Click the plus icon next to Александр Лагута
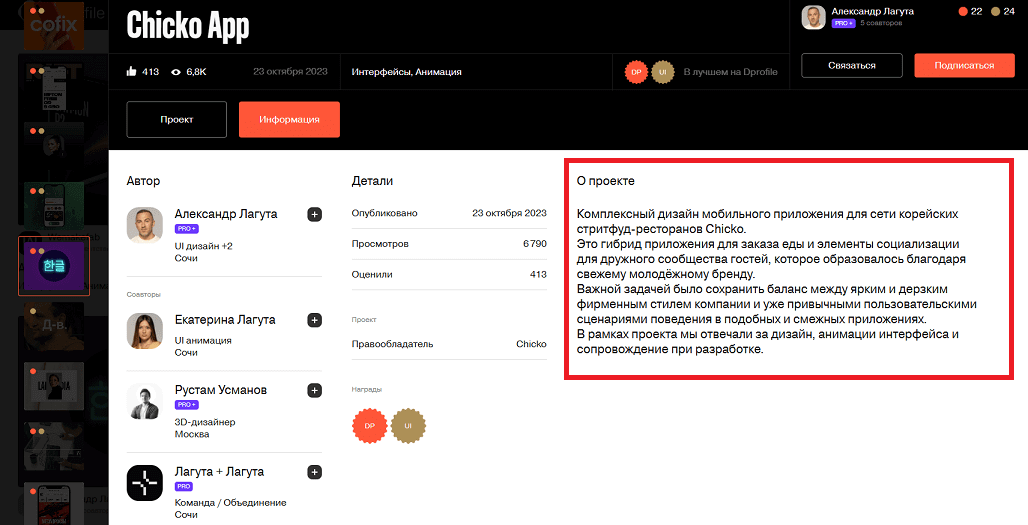Viewport: 1028px width, 525px height. coord(315,214)
